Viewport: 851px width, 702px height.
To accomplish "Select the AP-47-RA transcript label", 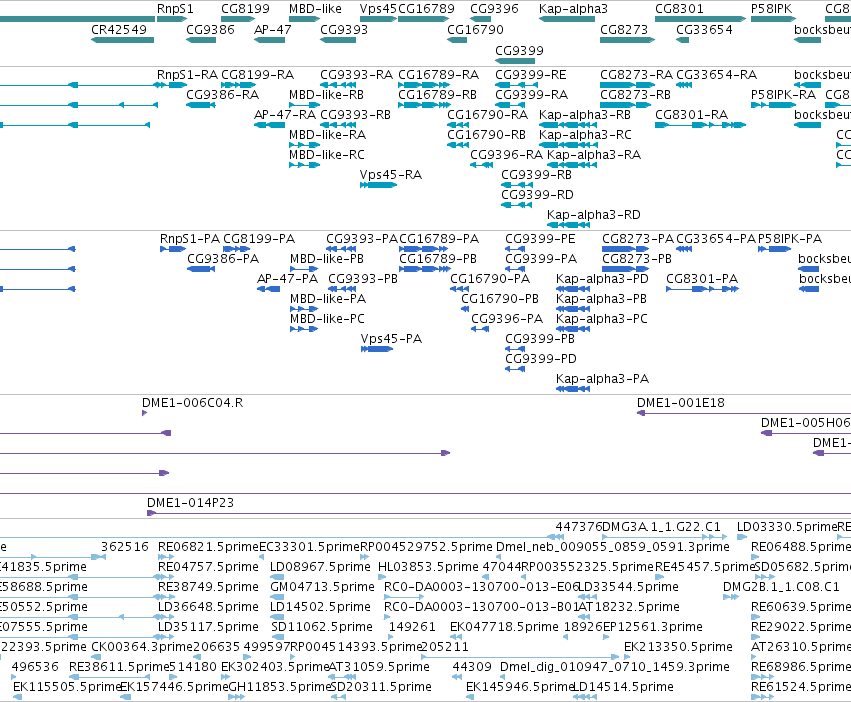I will click(285, 115).
